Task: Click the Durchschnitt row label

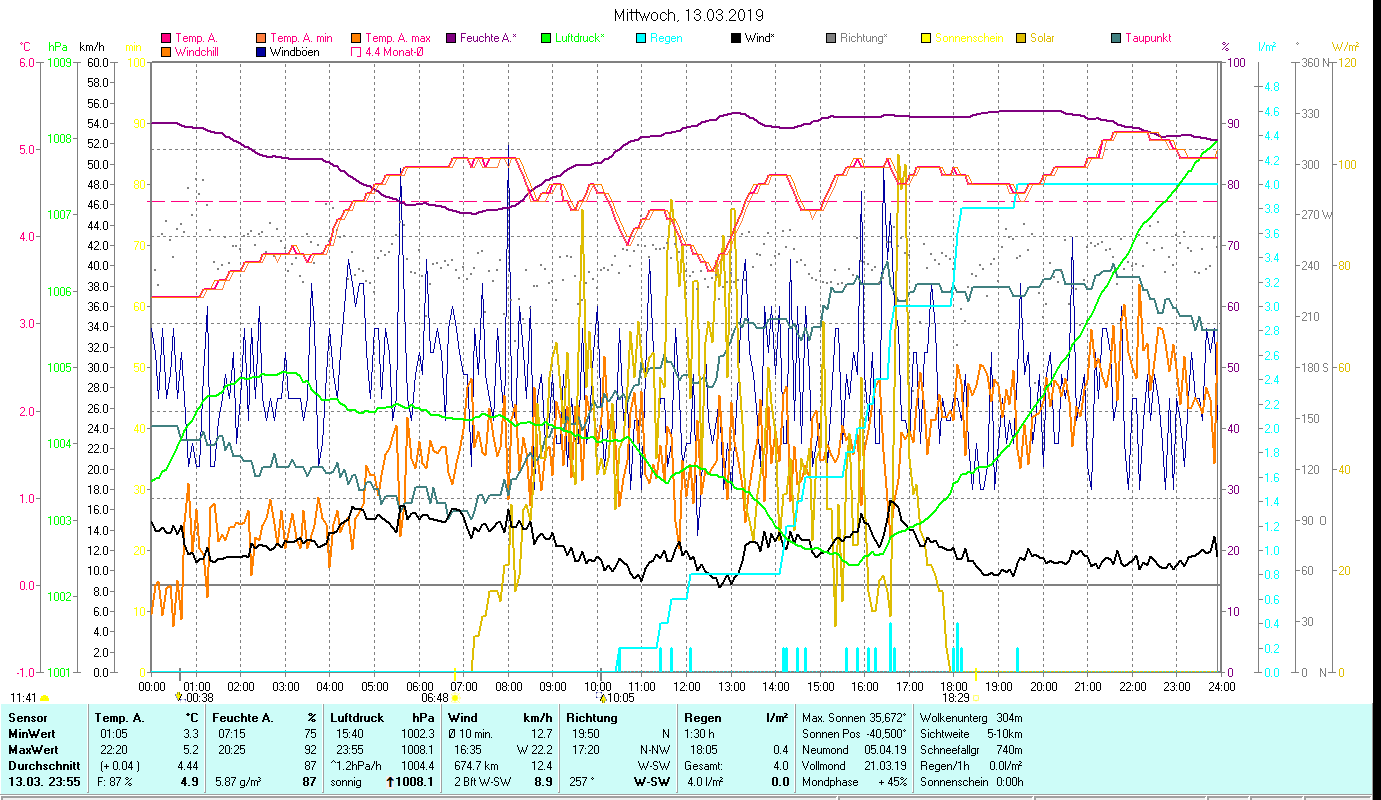Action: click(x=43, y=766)
